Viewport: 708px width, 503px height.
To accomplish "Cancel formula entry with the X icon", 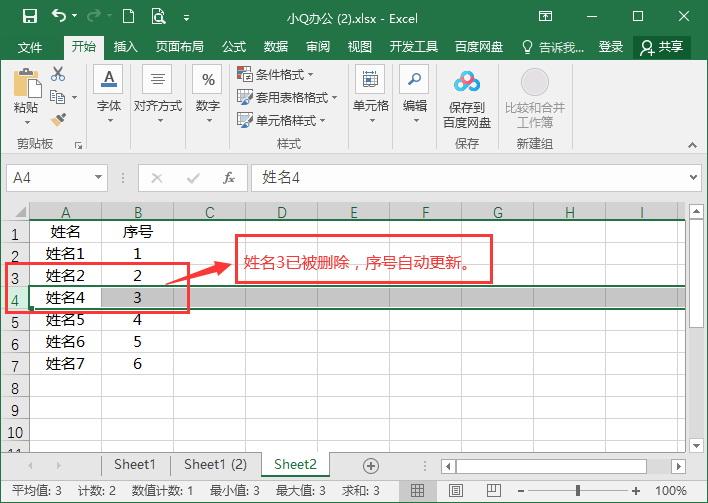I will [157, 178].
